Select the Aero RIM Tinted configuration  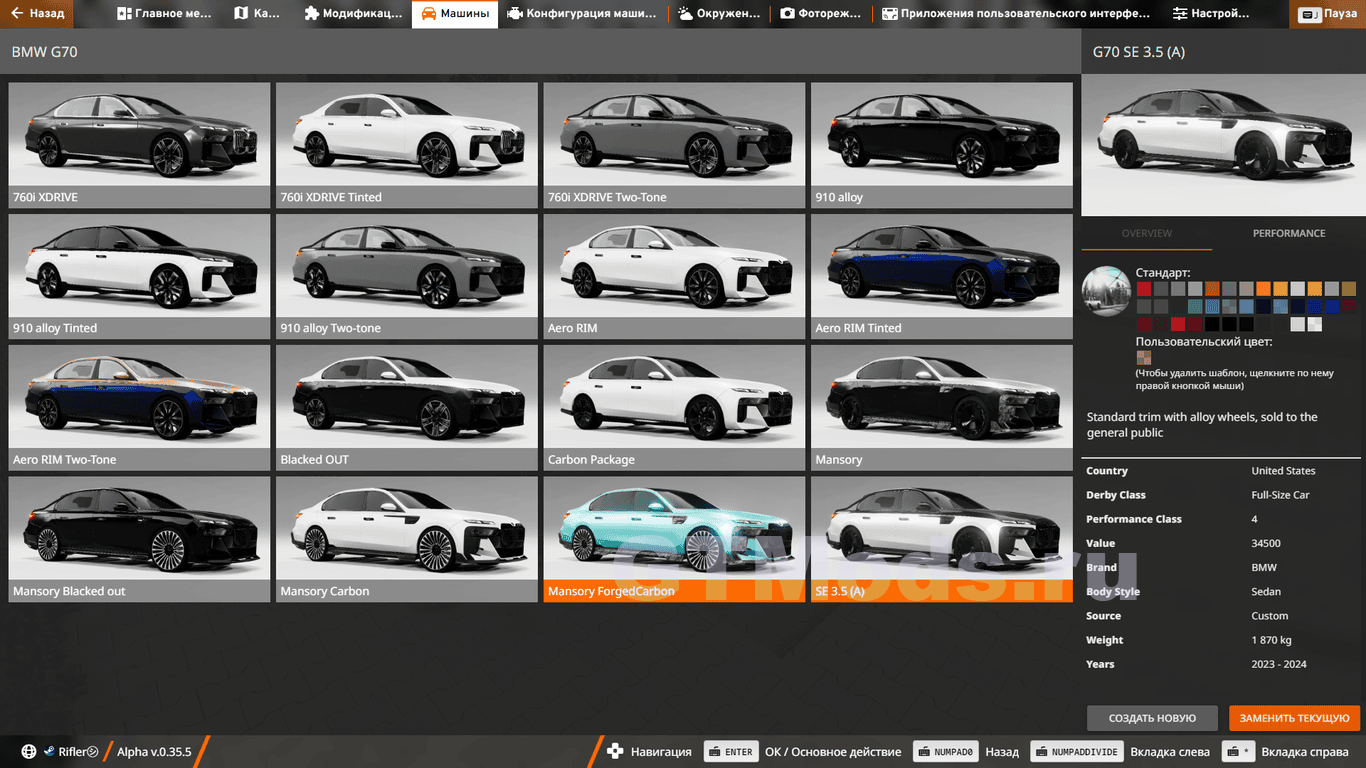[942, 276]
